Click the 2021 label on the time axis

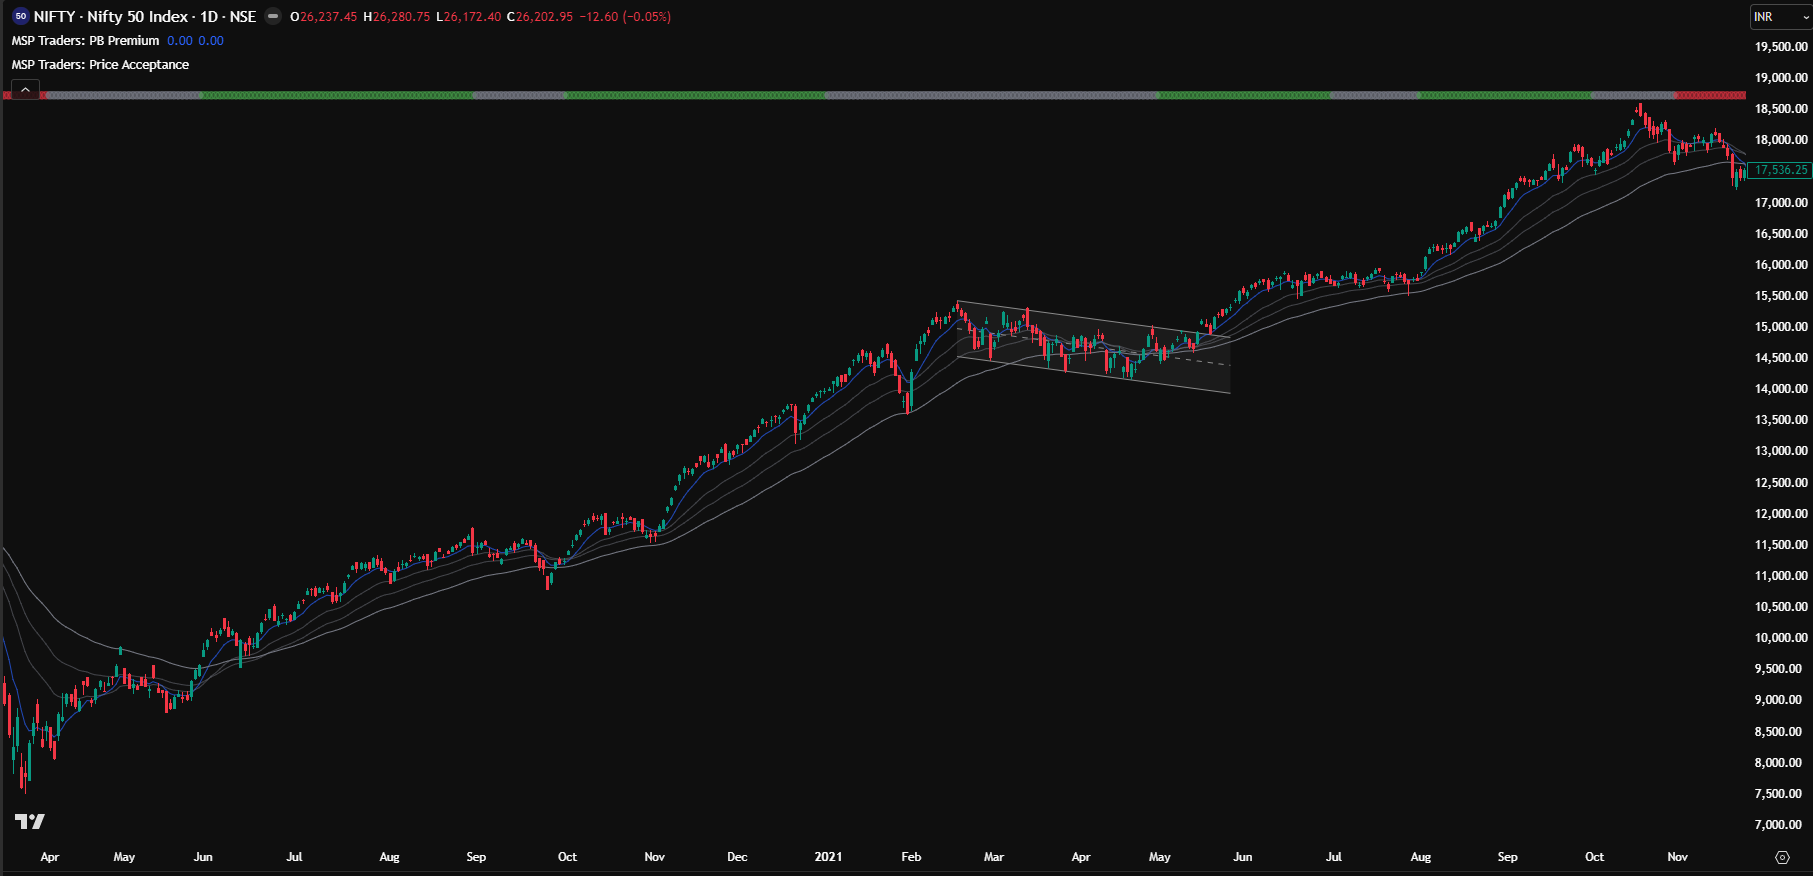coord(828,857)
